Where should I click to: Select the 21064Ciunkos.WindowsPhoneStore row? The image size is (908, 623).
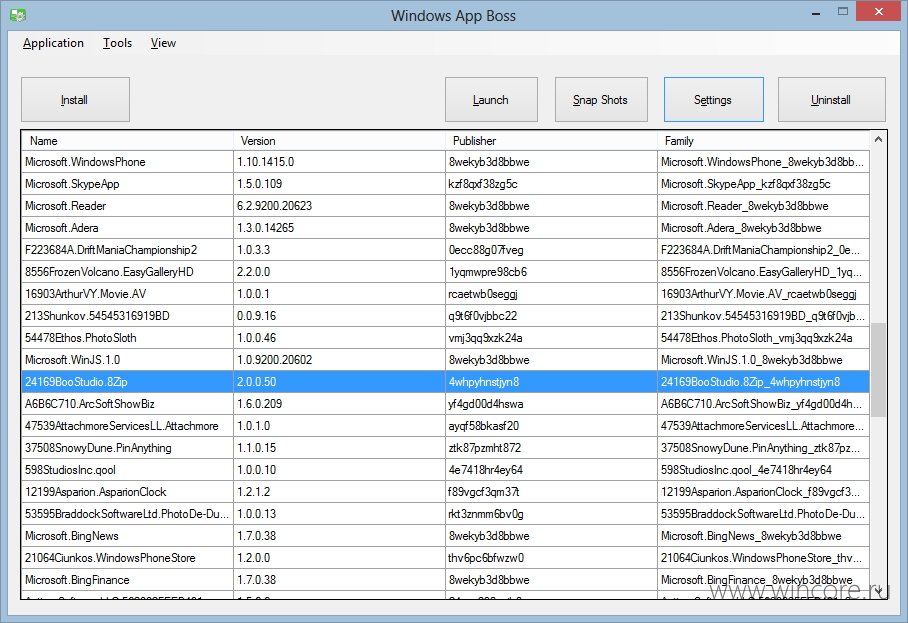(445, 558)
